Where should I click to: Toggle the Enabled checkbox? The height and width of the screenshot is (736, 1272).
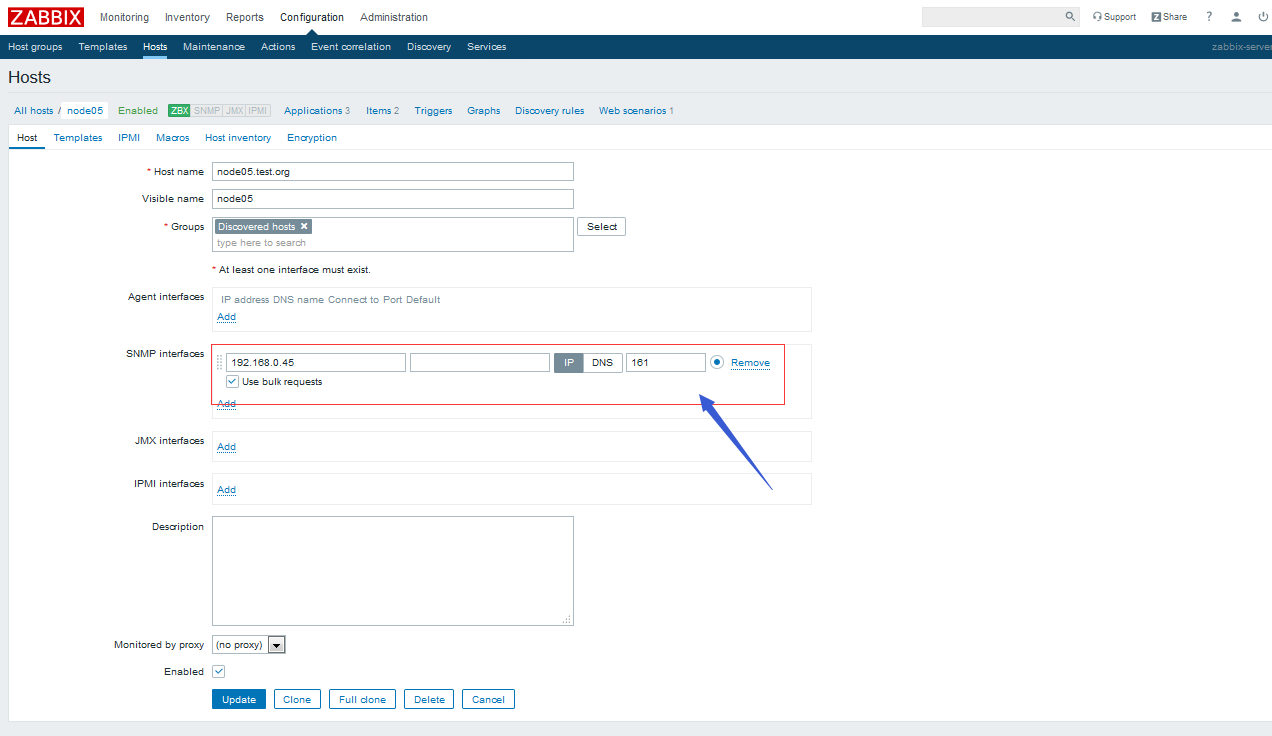point(219,672)
